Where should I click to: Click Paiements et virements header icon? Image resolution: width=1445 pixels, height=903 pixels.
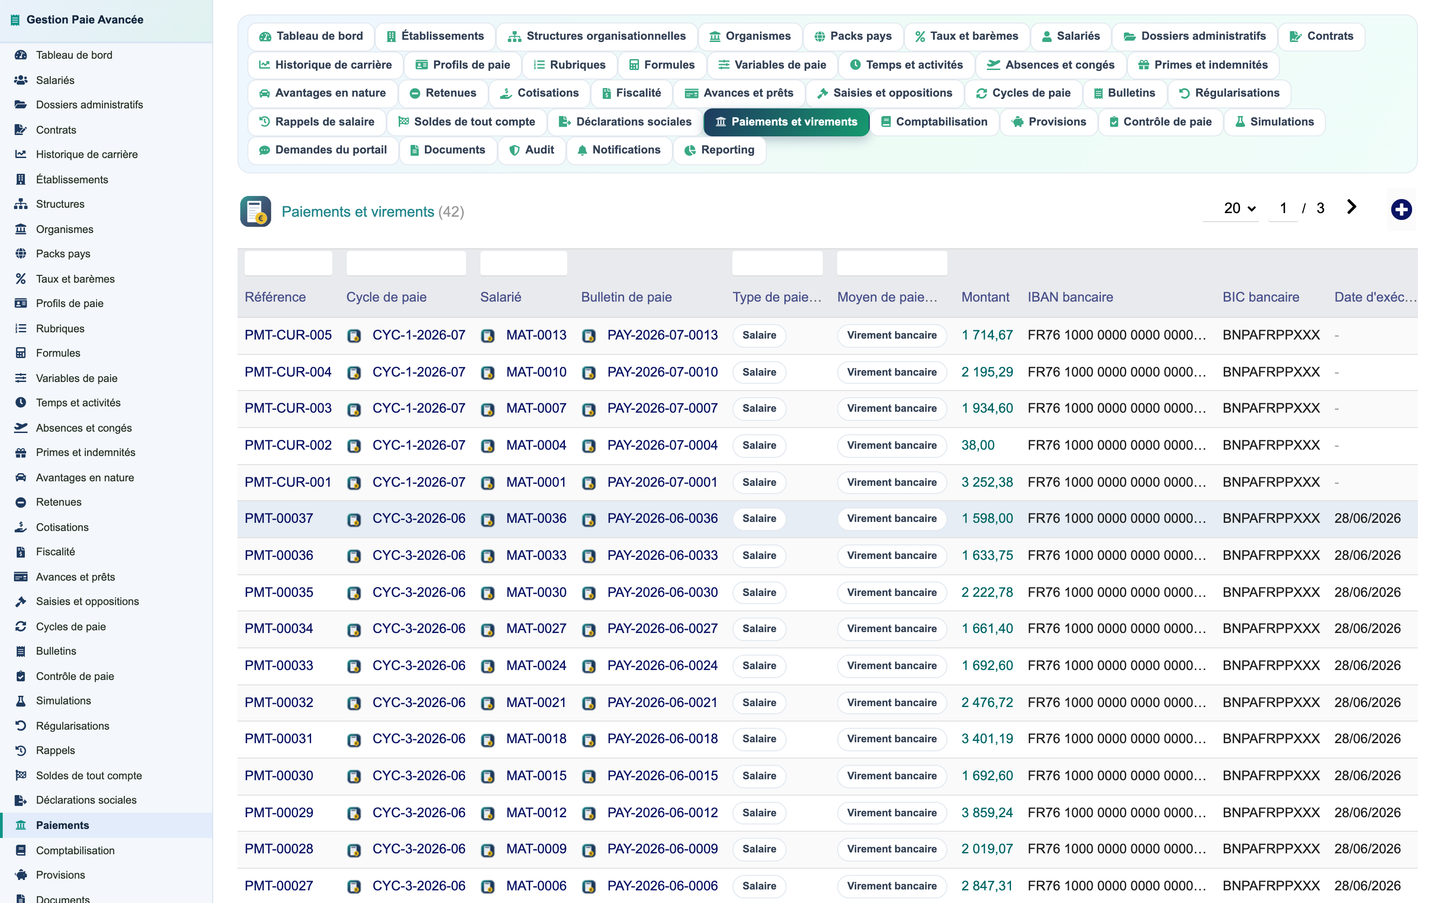point(256,211)
